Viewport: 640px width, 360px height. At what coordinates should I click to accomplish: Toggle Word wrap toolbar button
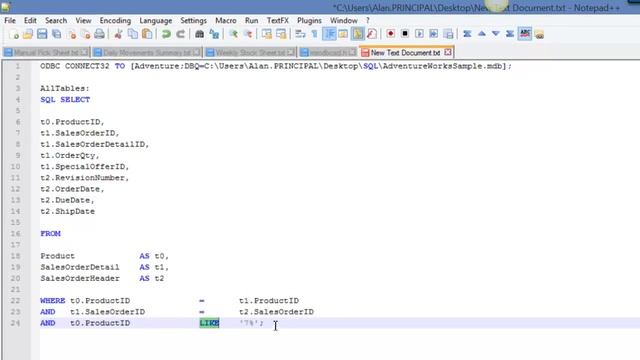pyautogui.click(x=300, y=34)
